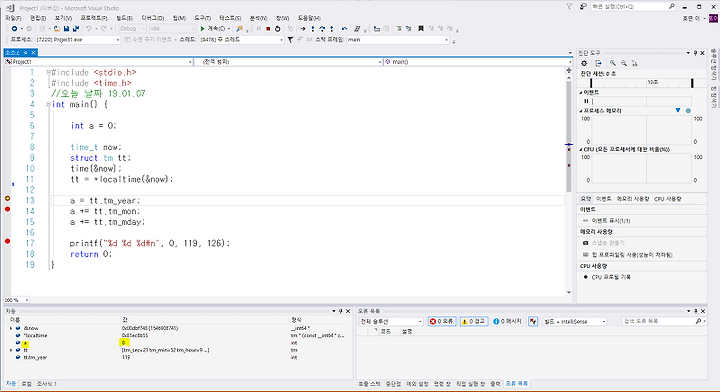The height and width of the screenshot is (392, 720).
Task: Click the bookmark icon in the toolbar
Action: (x=421, y=28)
